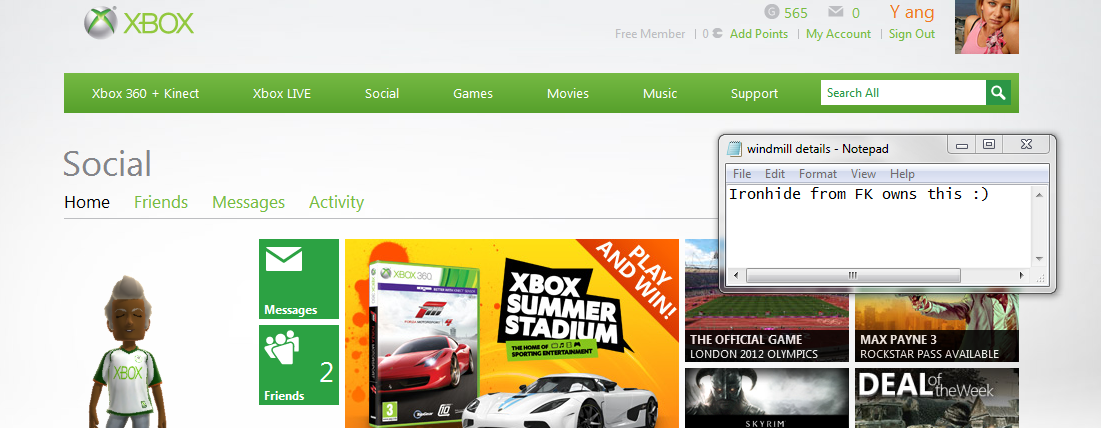The image size is (1101, 428).
Task: Open the Max Payne 3 Rockstar Pass tile
Action: tap(937, 327)
